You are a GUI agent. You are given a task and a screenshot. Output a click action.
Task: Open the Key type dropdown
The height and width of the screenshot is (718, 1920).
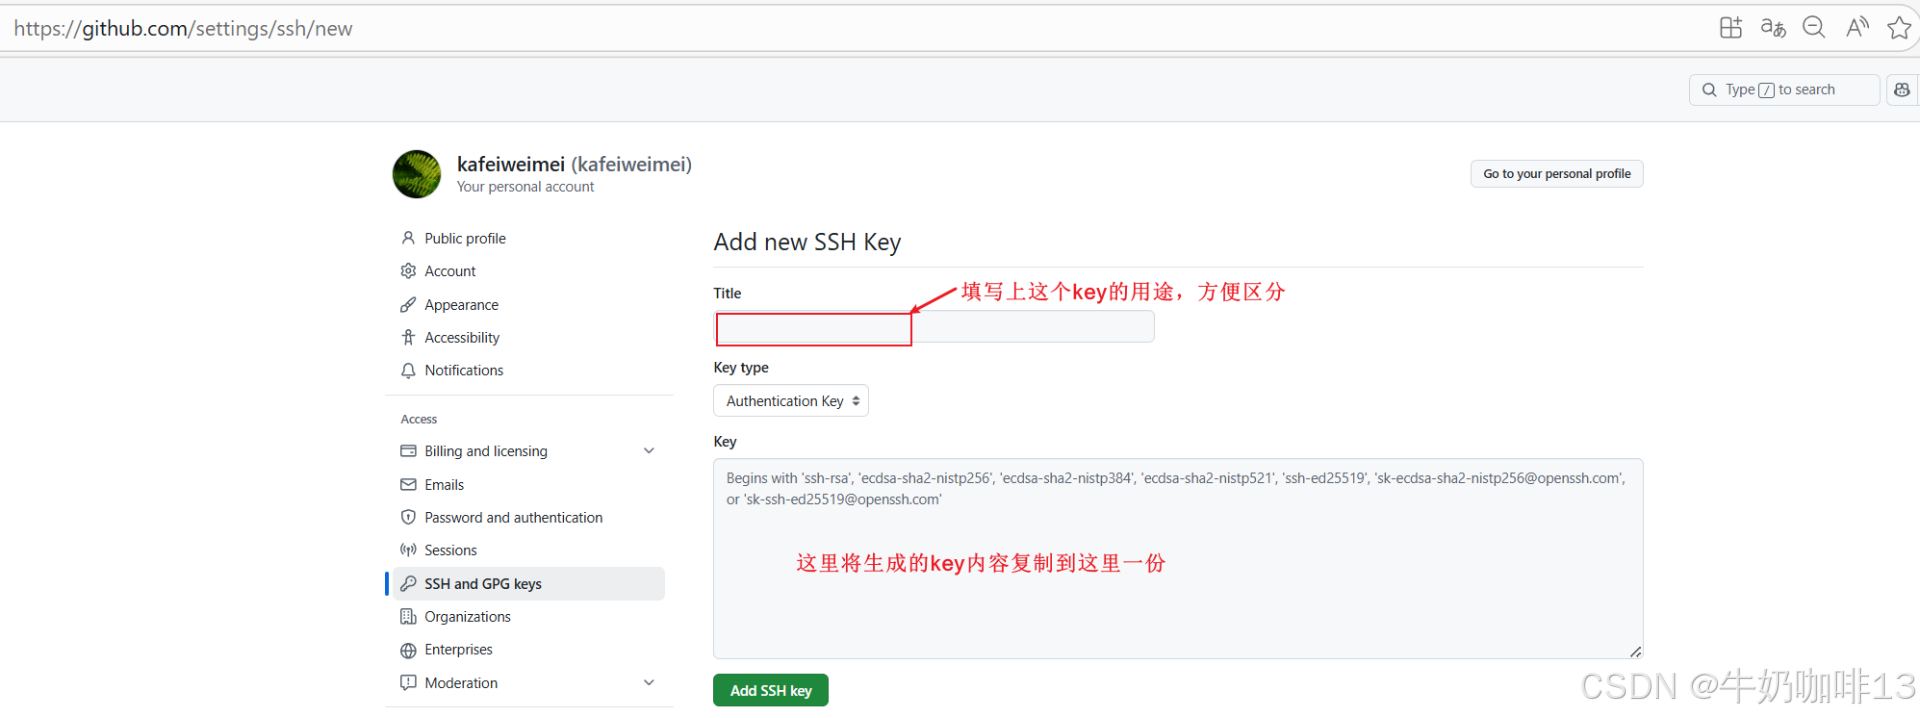tap(791, 401)
